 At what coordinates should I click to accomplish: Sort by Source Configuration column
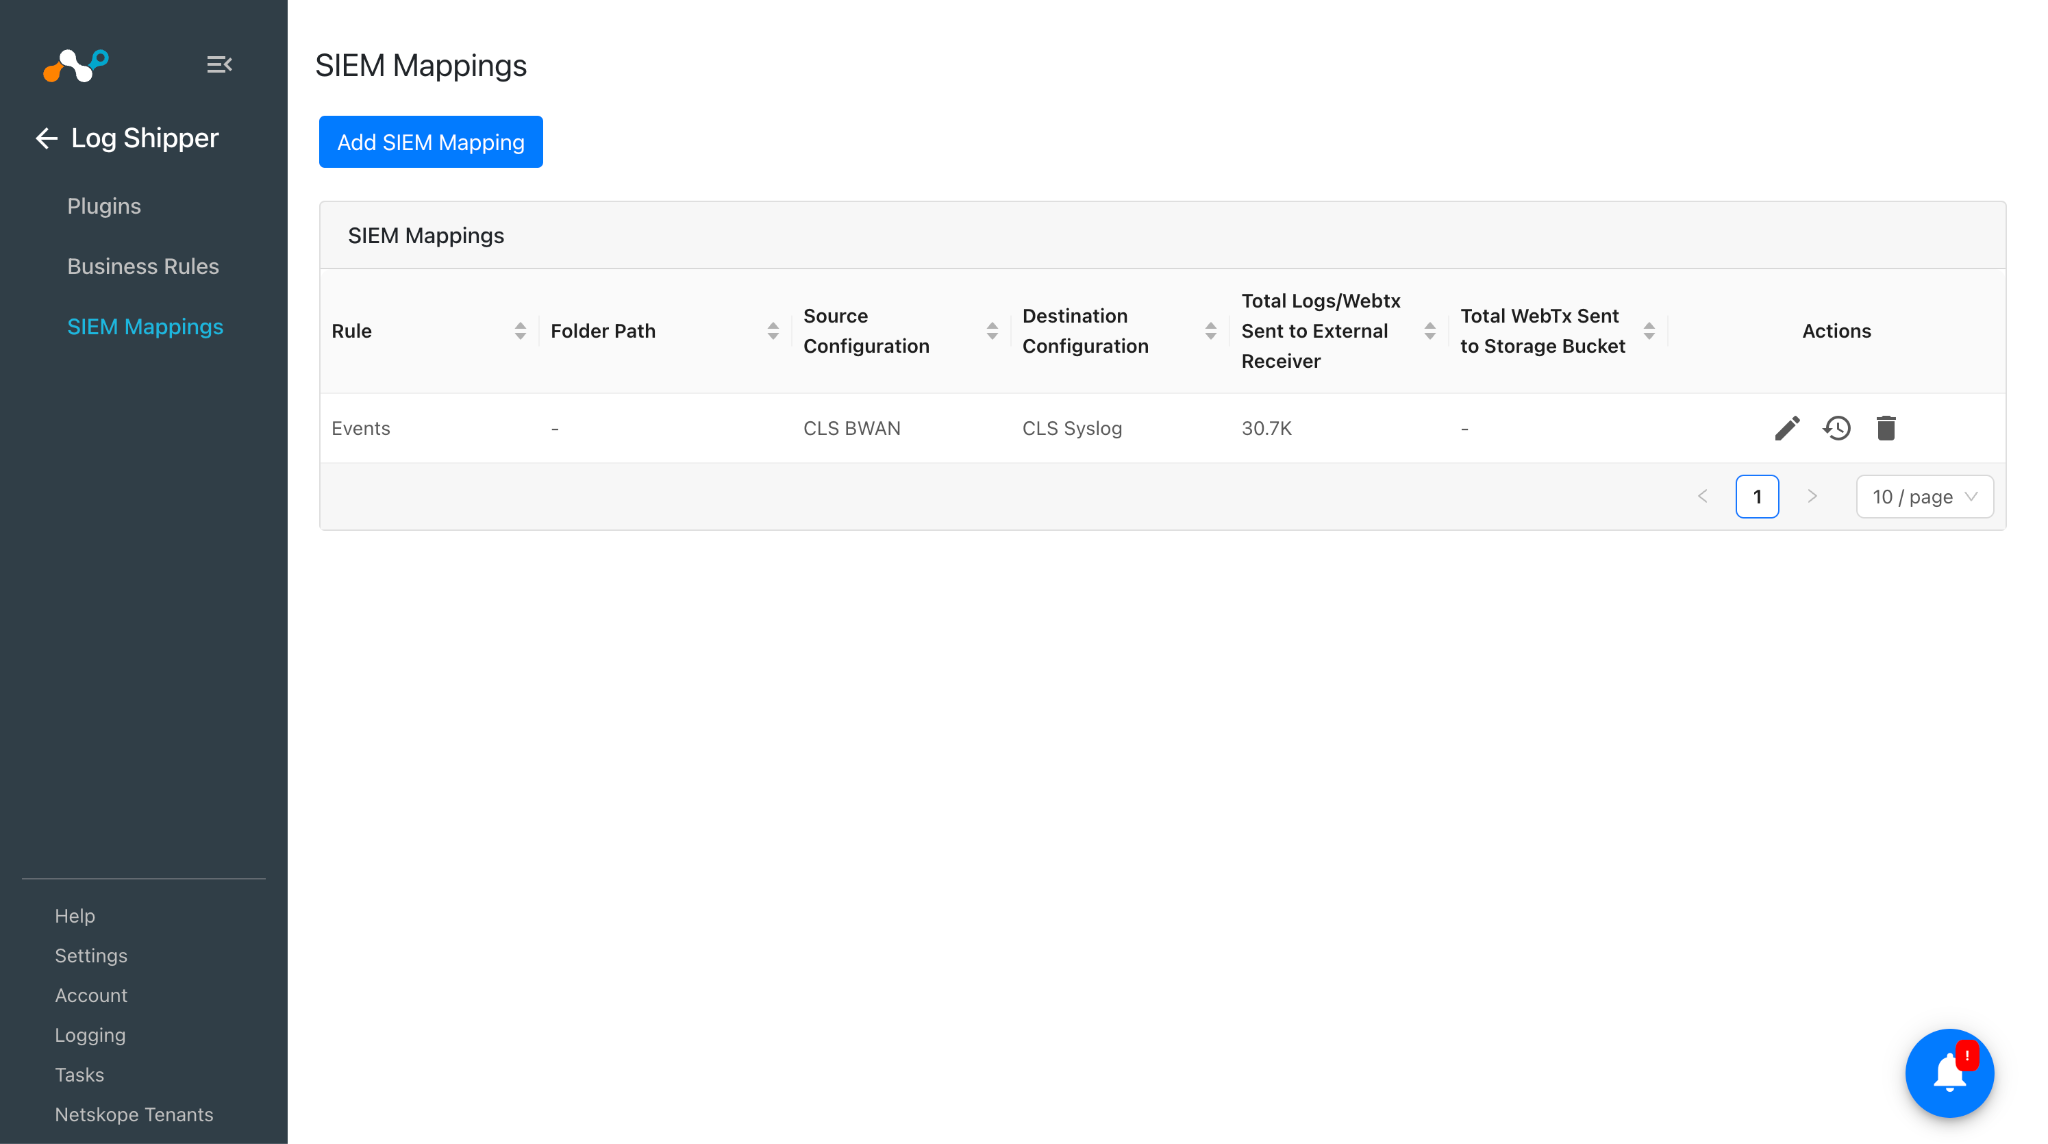tap(992, 331)
